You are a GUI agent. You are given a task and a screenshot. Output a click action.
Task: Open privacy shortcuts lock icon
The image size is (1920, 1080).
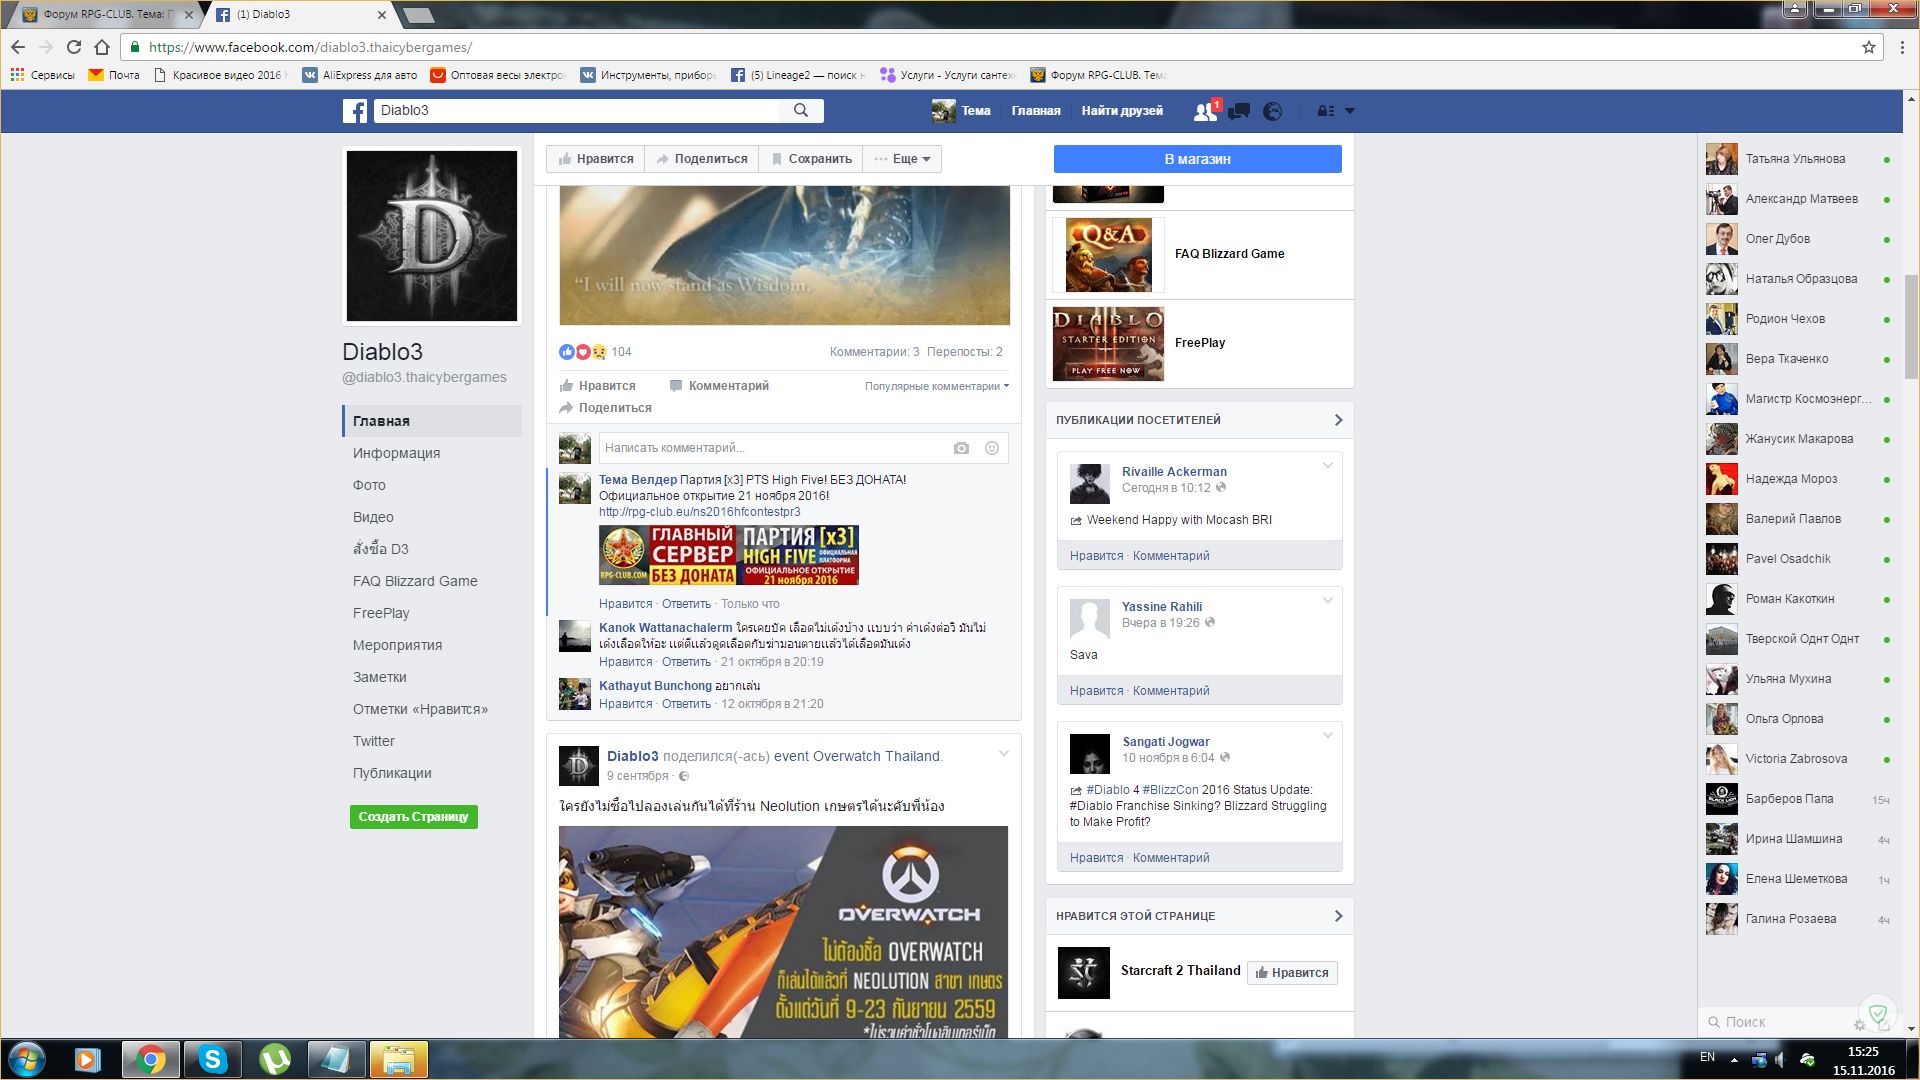point(1326,111)
